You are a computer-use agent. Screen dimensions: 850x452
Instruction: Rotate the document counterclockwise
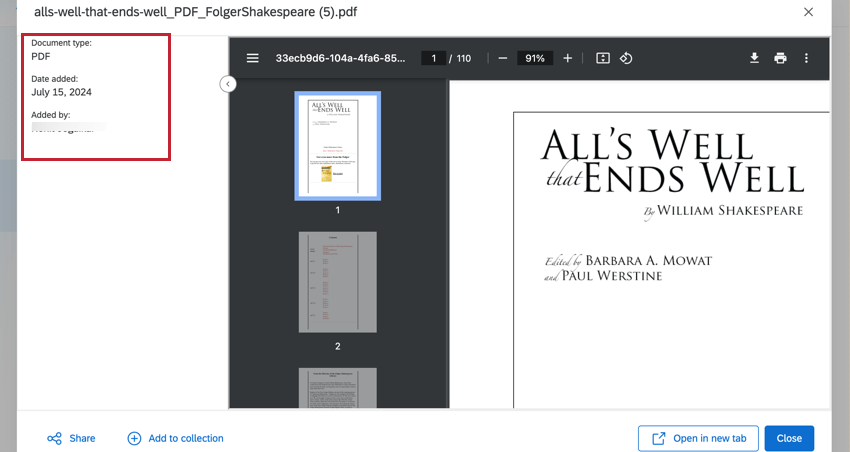click(626, 58)
